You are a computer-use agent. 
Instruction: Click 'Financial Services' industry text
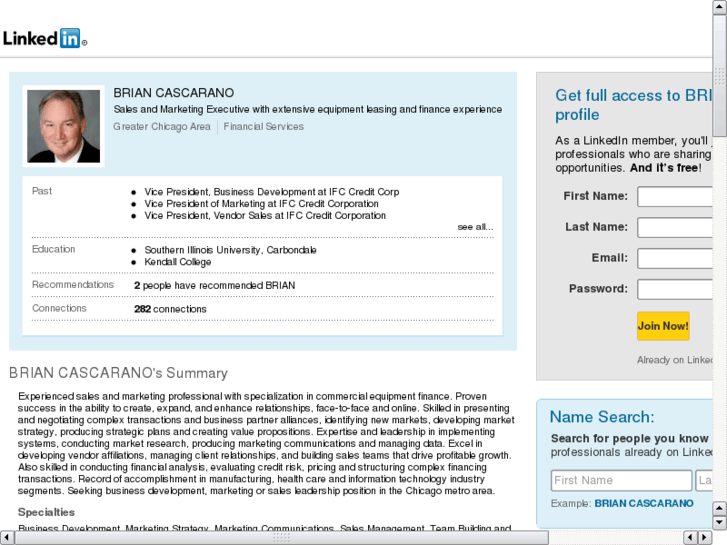pyautogui.click(x=264, y=127)
